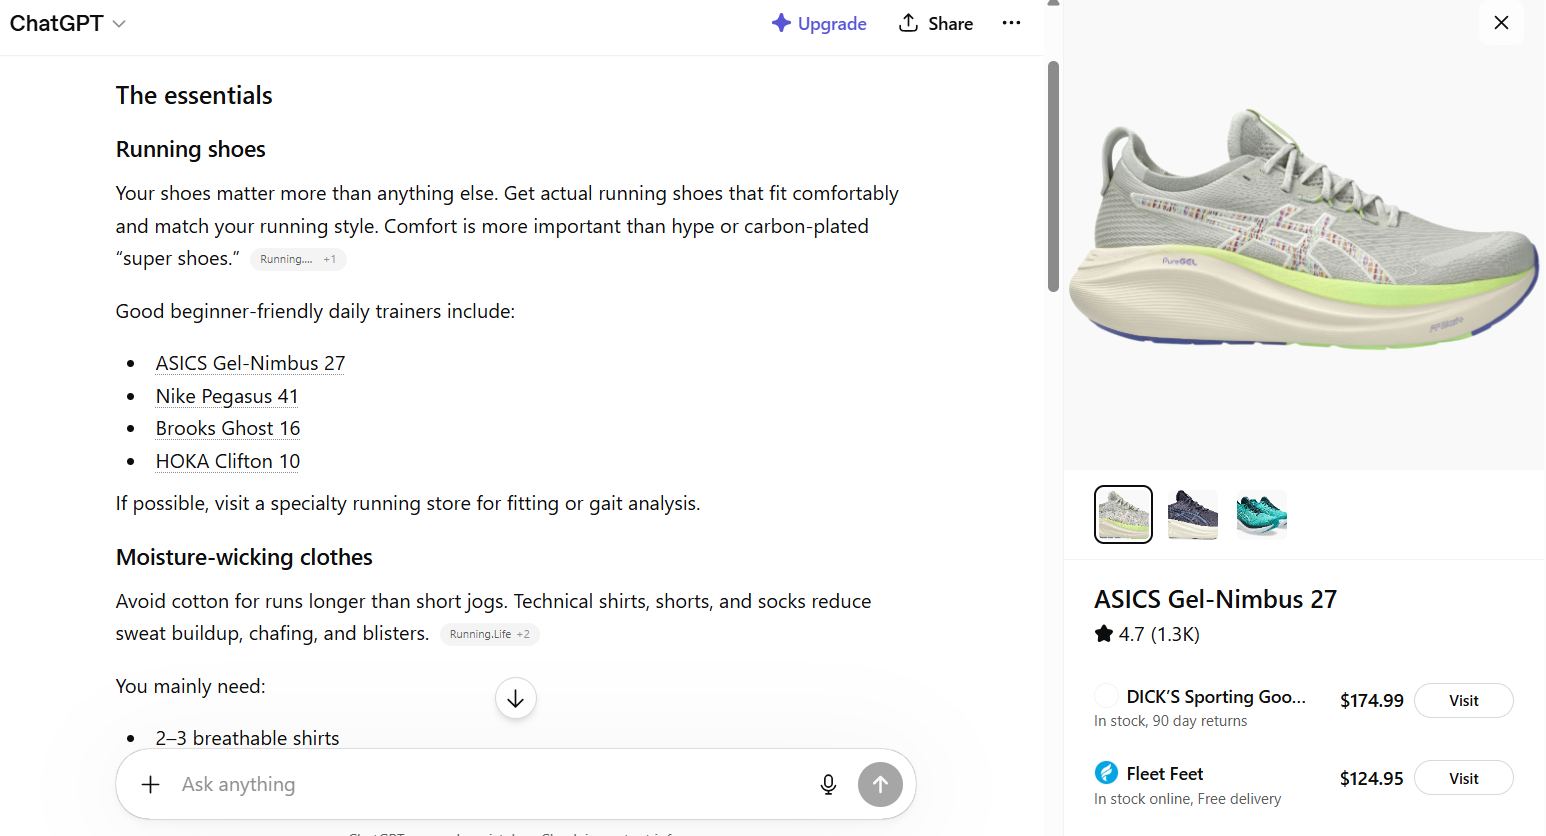Open the three-dot more options menu
The height and width of the screenshot is (836, 1546).
(x=1011, y=23)
